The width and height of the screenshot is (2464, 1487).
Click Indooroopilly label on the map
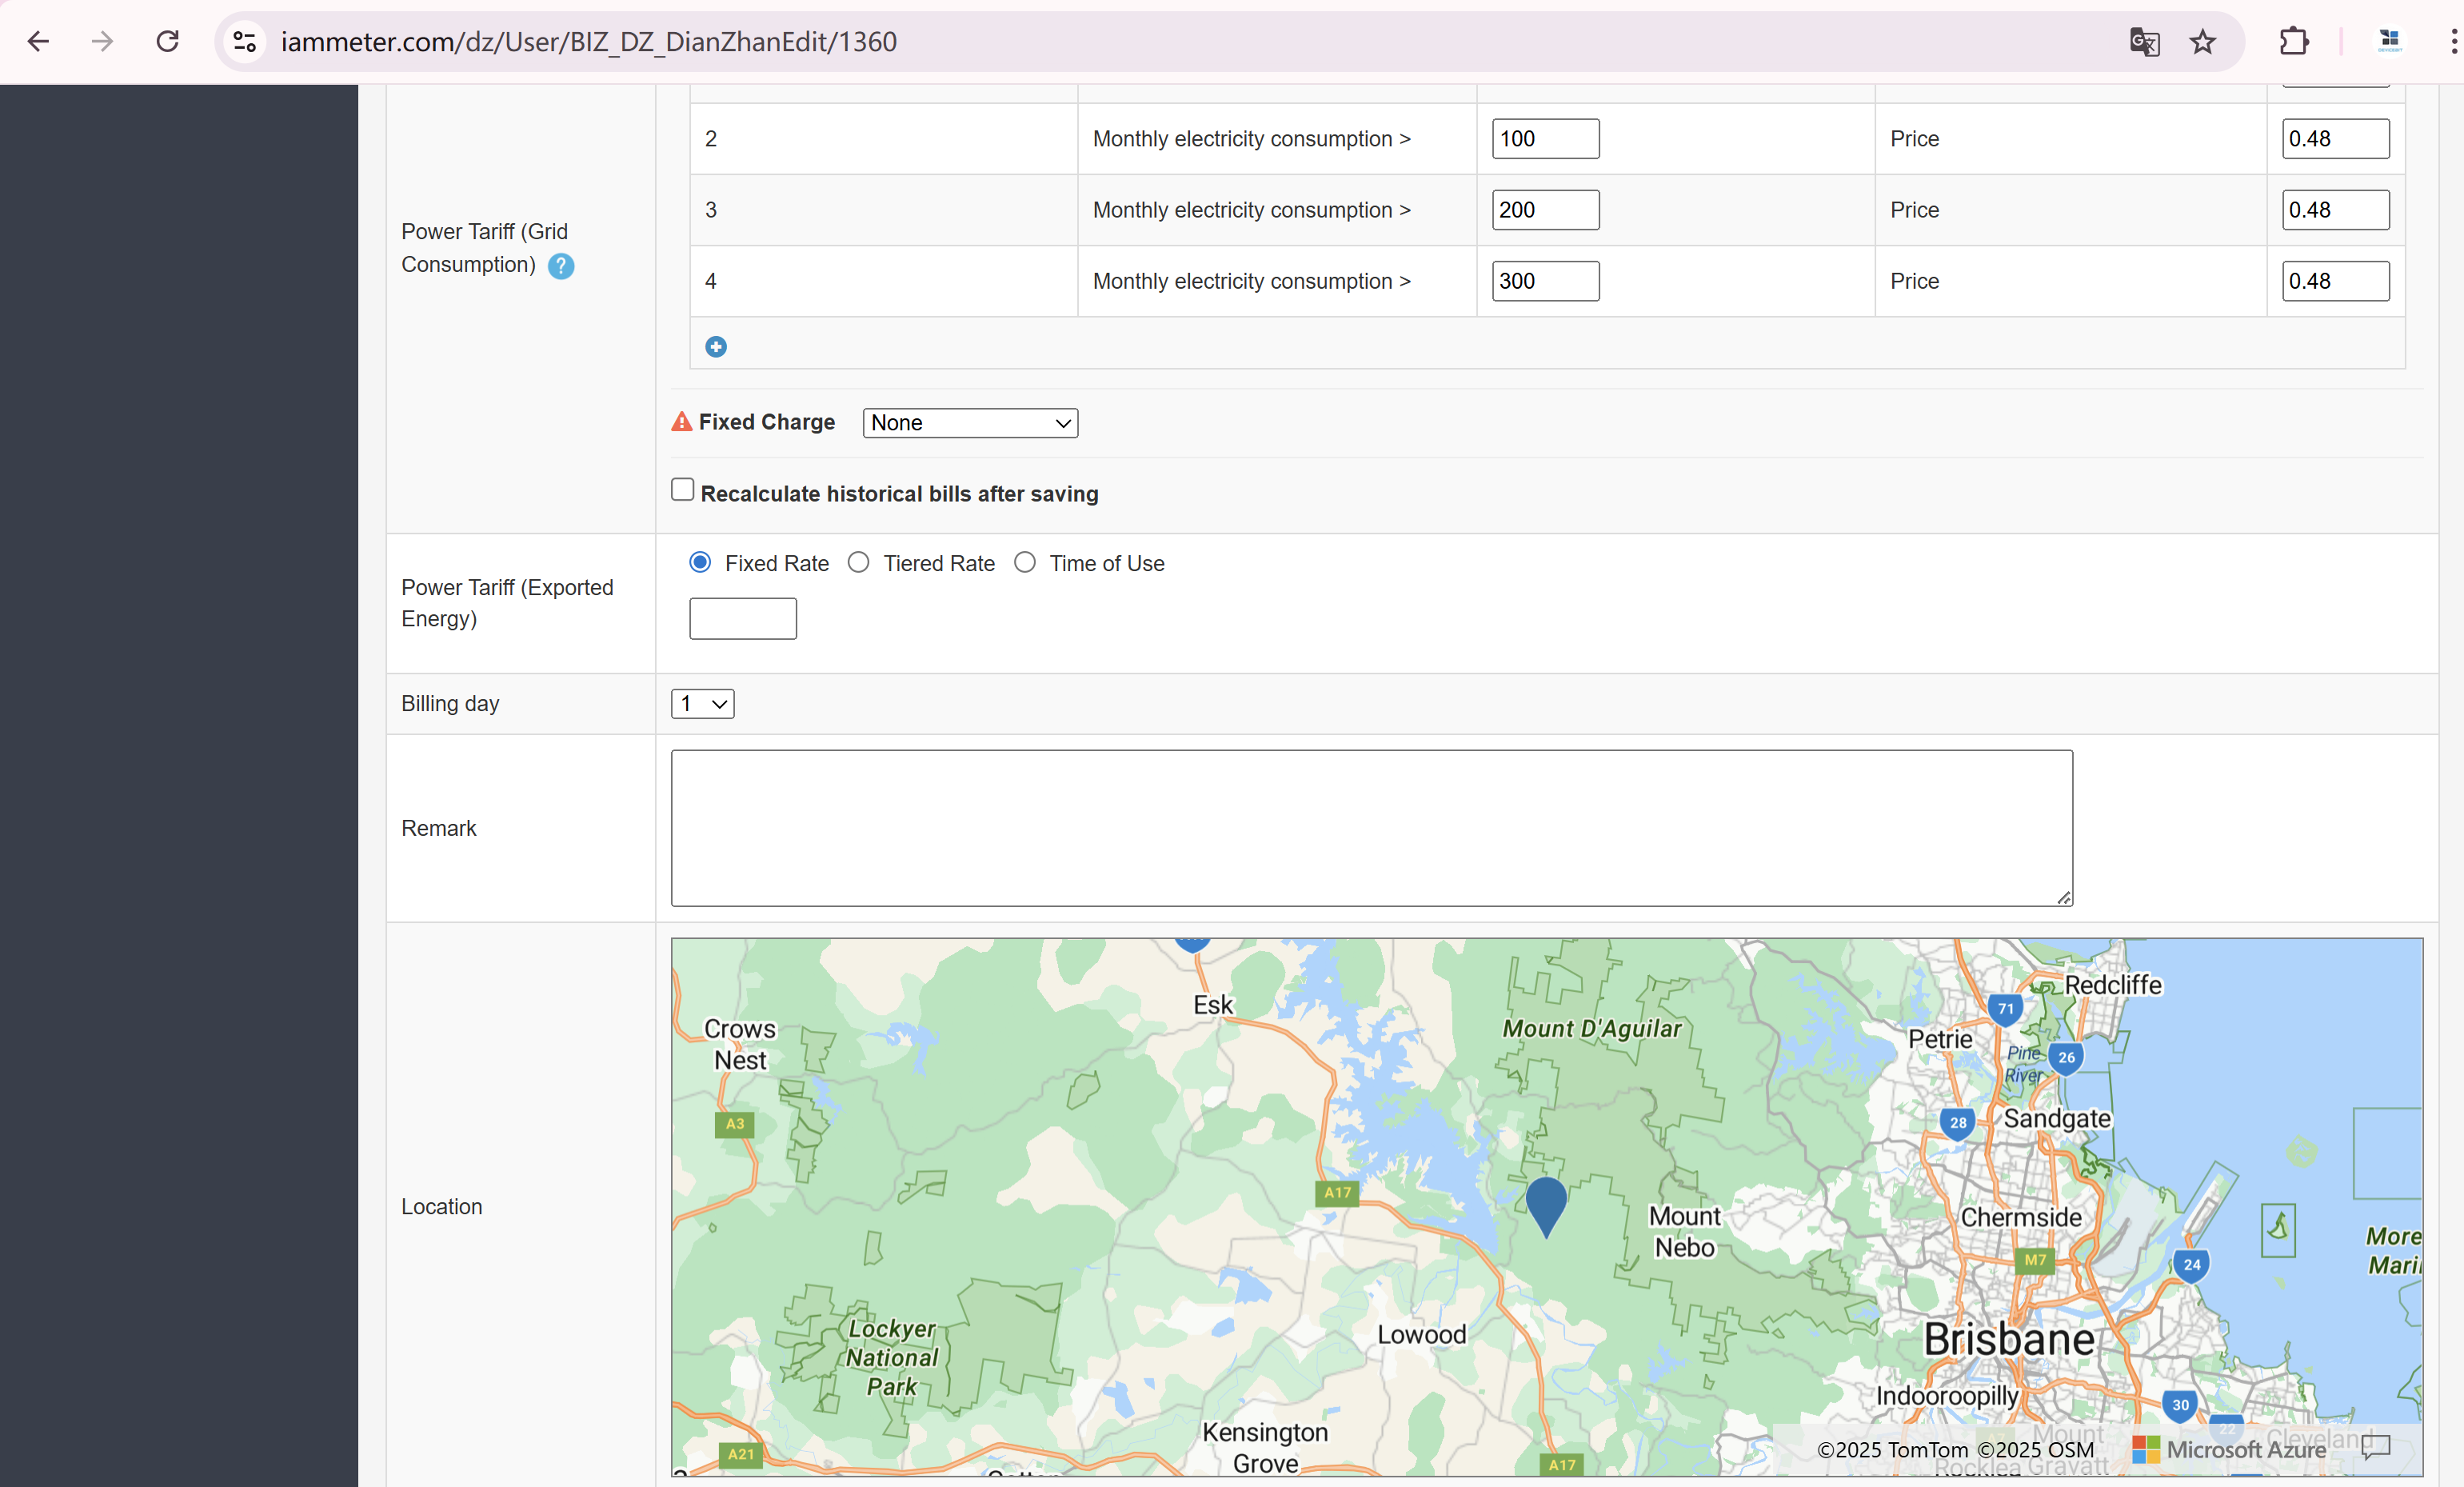(x=1947, y=1396)
